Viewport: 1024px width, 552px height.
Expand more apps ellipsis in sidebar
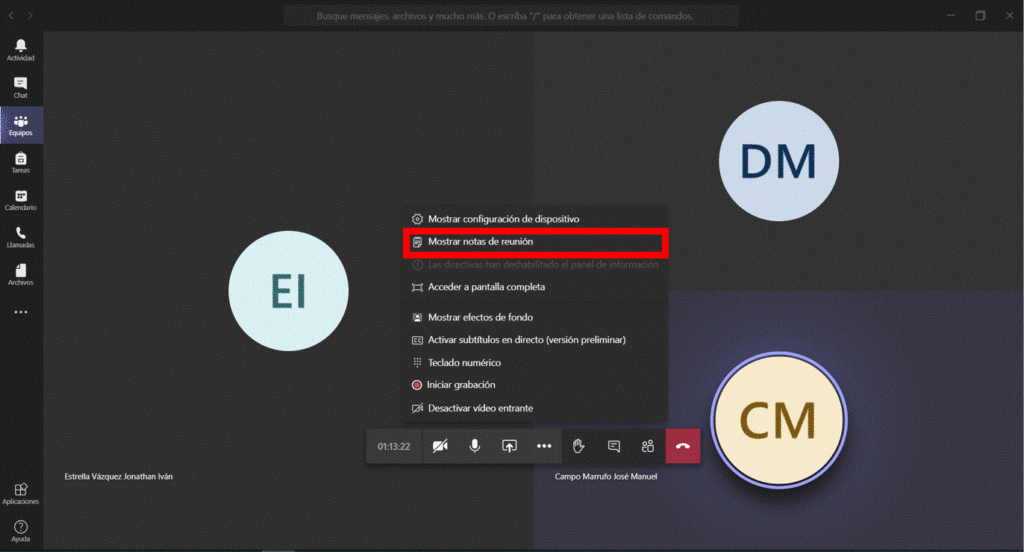tap(21, 312)
